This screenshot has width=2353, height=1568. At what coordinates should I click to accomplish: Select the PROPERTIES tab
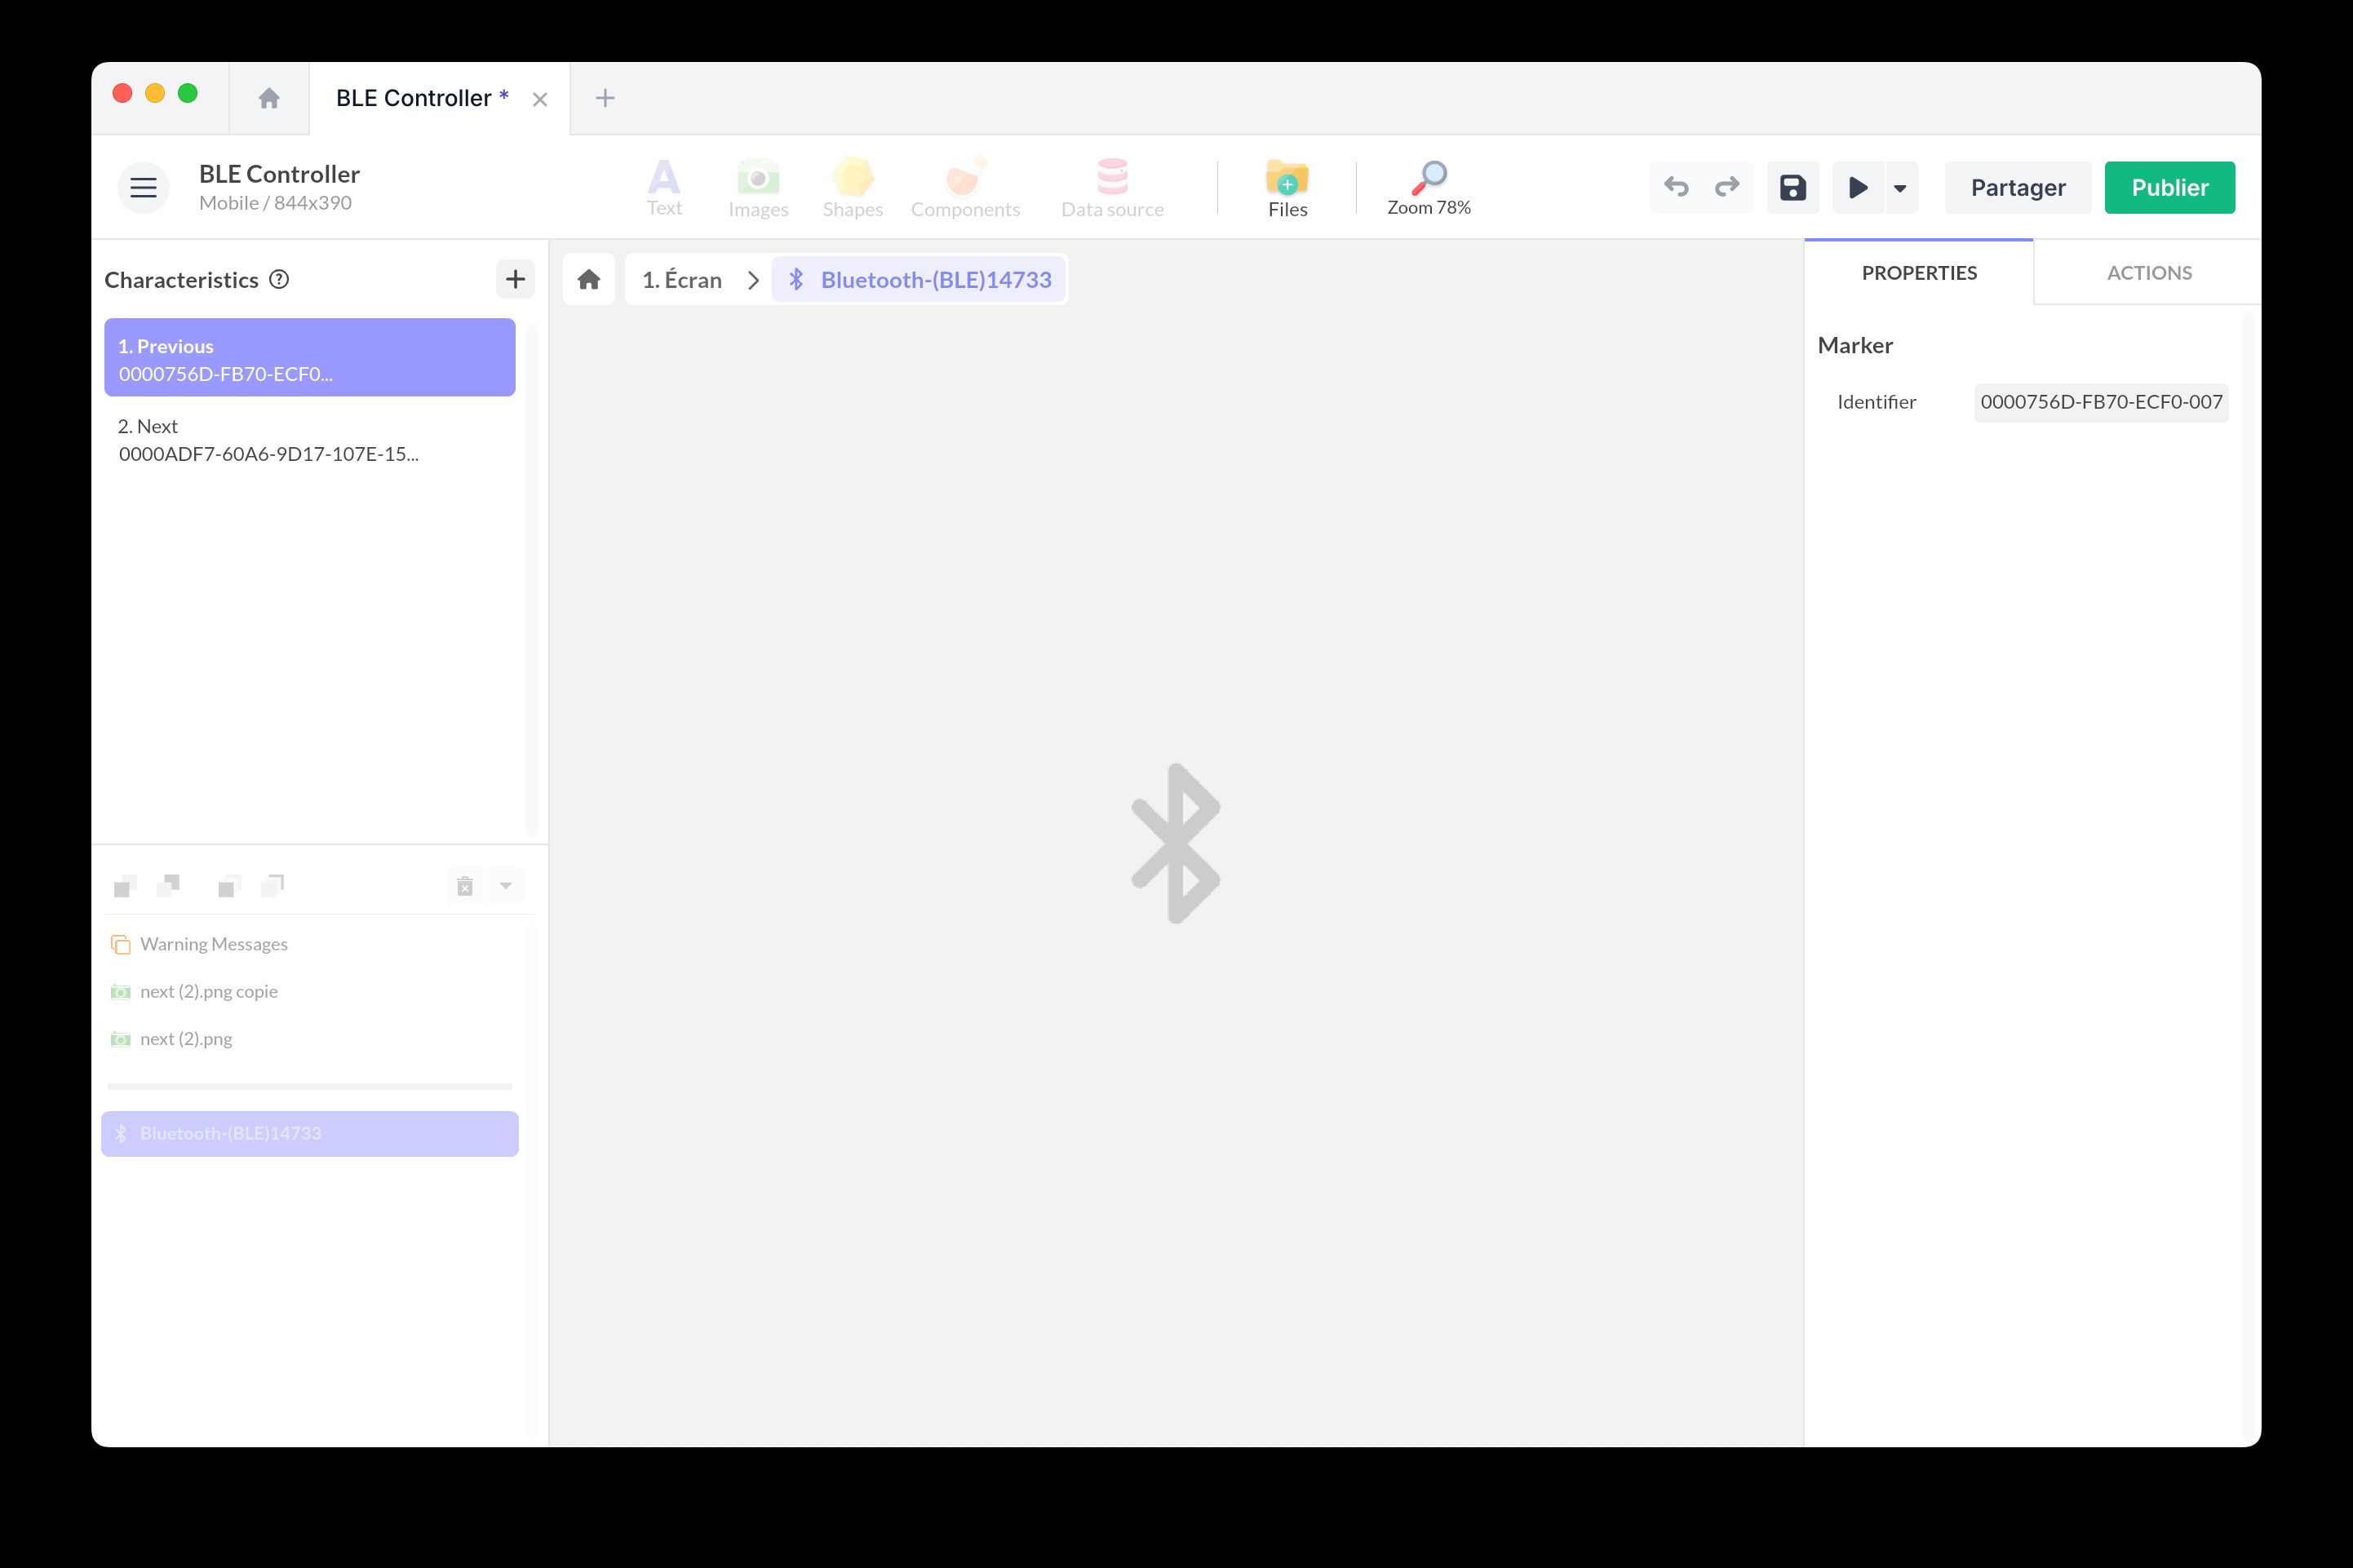coord(1918,272)
